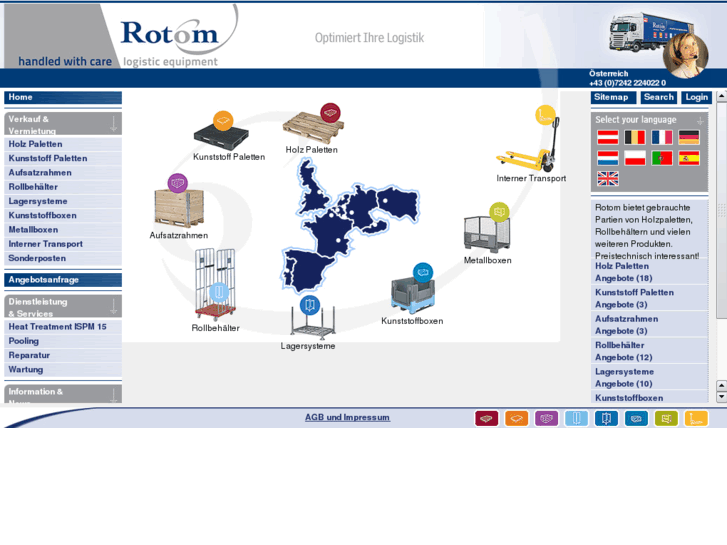Open Interner Transport in the left menu
727x545 pixels.
(63, 244)
